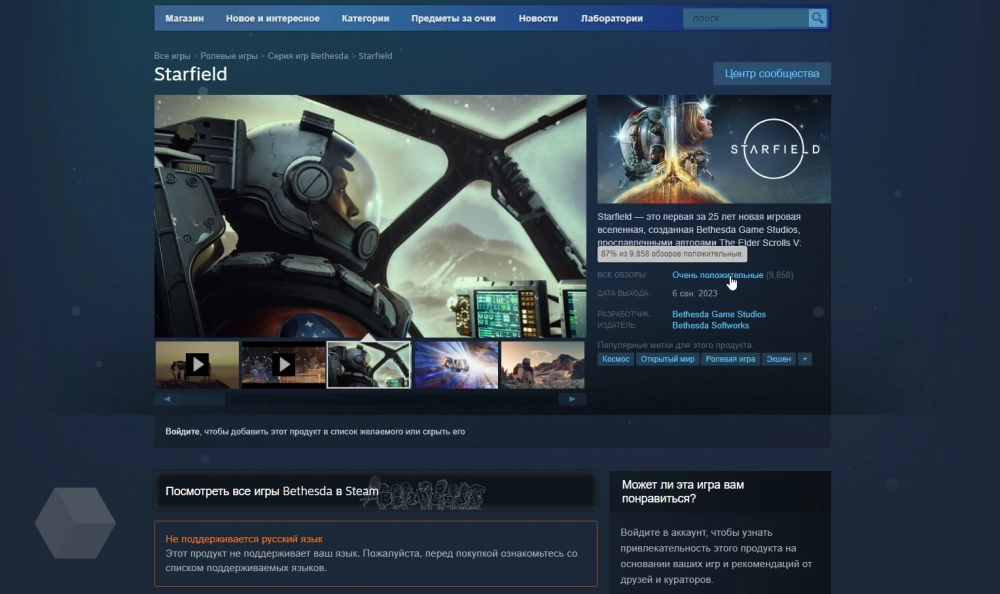Open the Новости tab
This screenshot has width=1000, height=594.
pos(539,18)
